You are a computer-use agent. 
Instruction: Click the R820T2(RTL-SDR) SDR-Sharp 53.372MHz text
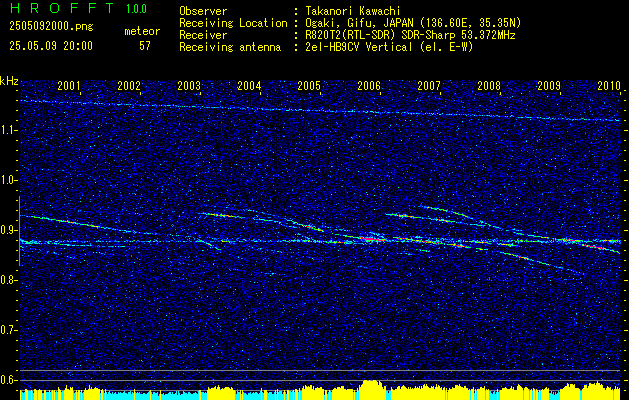tap(410, 35)
